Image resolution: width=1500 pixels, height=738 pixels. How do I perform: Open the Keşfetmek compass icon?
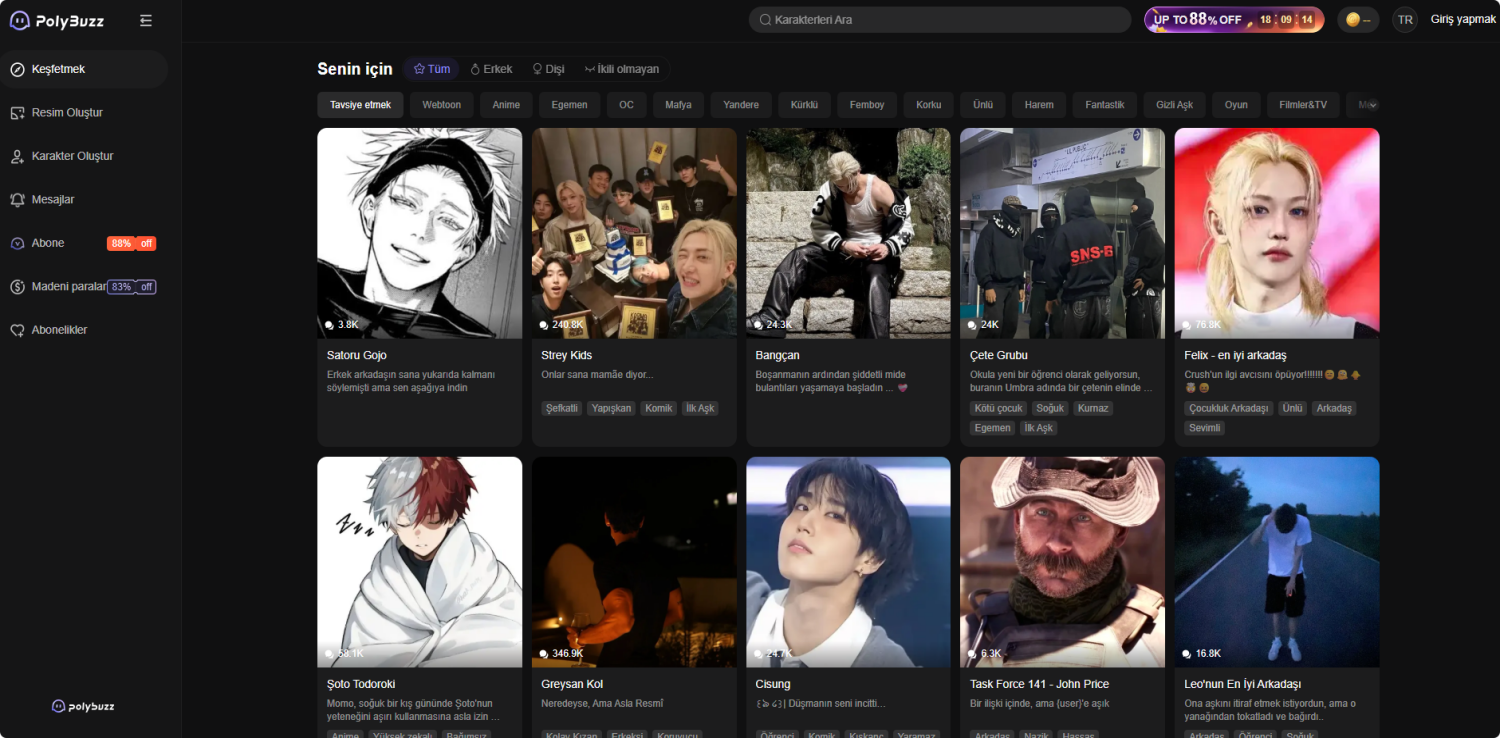(17, 69)
